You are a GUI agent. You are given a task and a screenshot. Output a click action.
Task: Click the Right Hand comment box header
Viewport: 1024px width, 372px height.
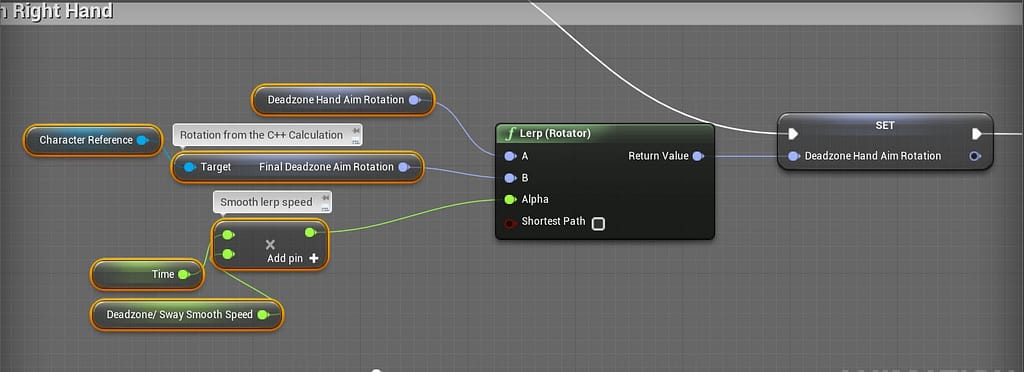[512, 12]
